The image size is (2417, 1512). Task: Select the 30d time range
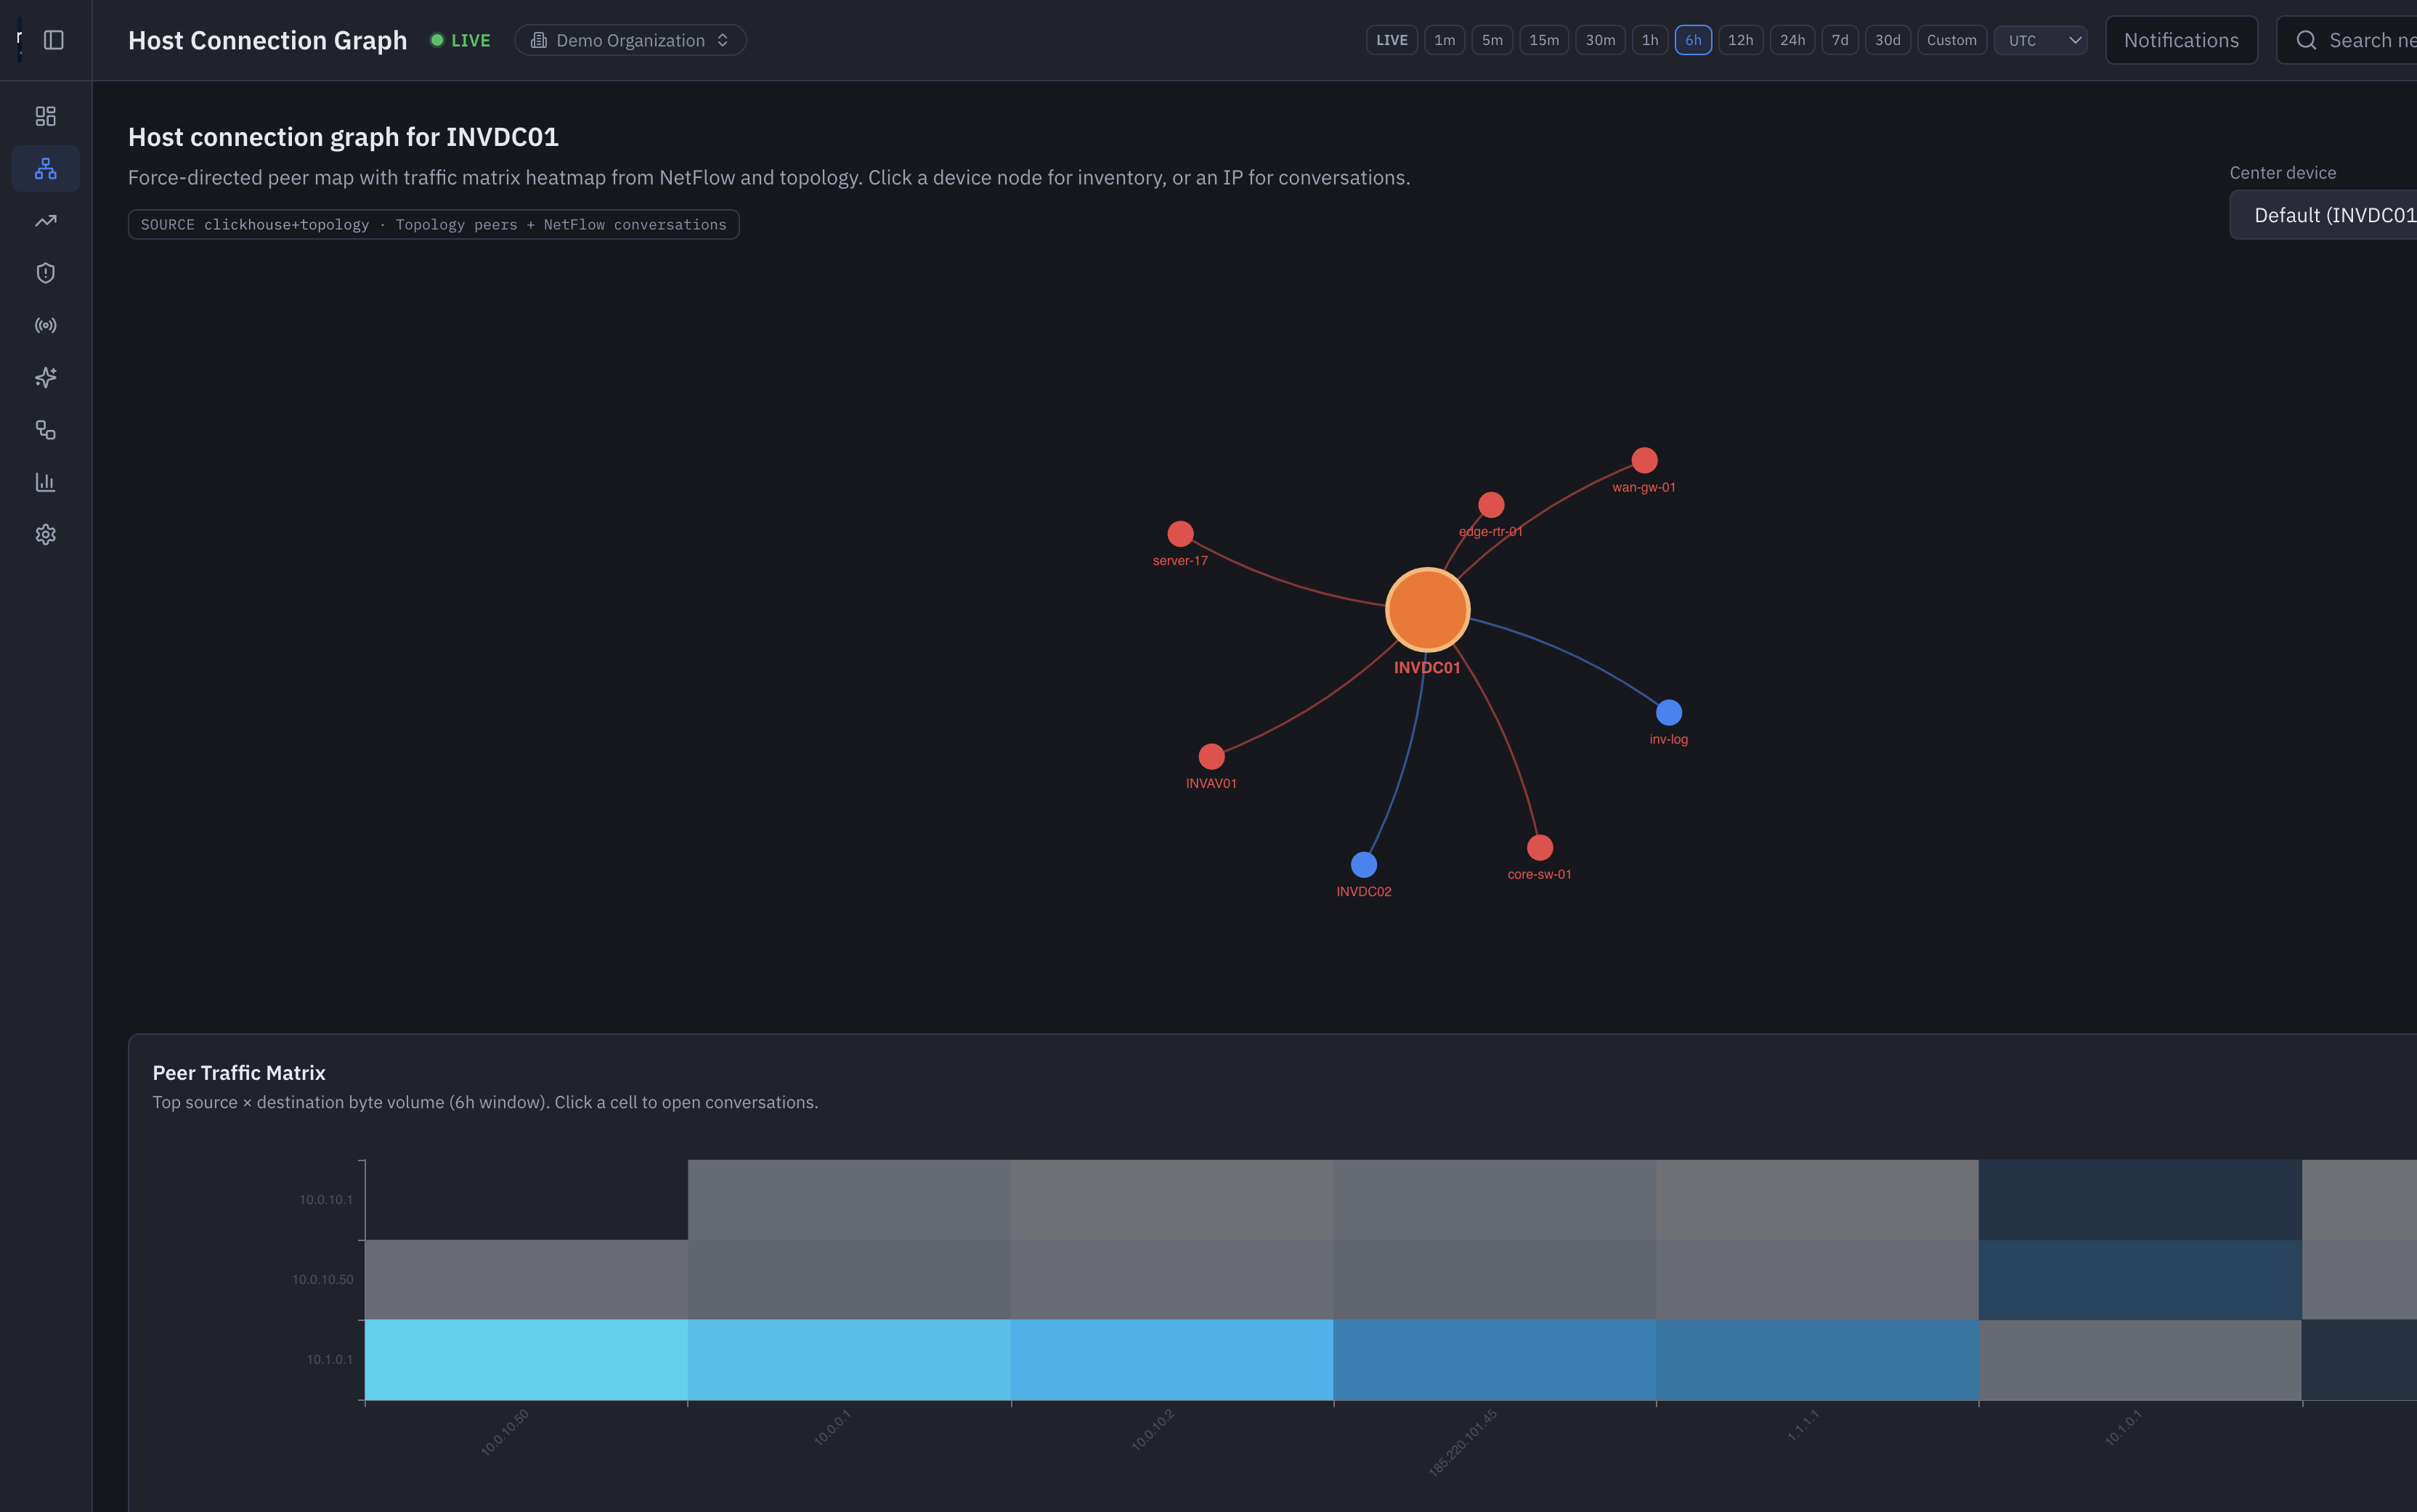tap(1888, 40)
